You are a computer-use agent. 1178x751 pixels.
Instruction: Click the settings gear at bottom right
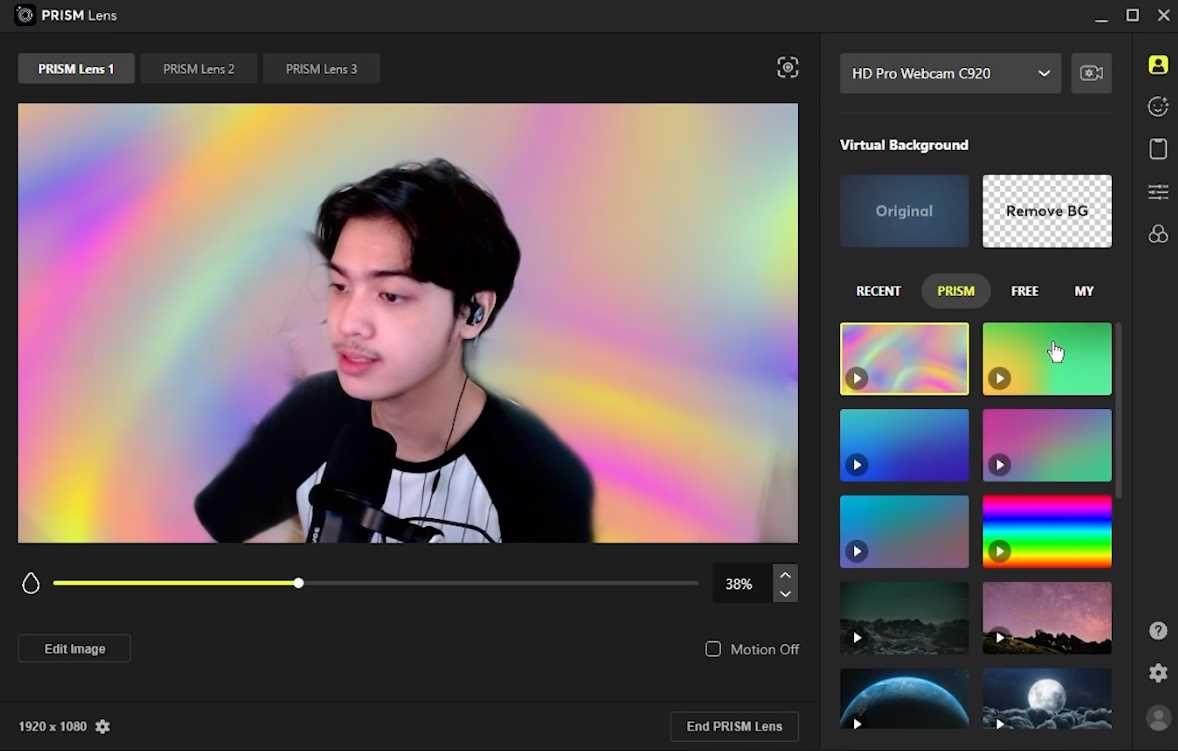click(x=1157, y=673)
